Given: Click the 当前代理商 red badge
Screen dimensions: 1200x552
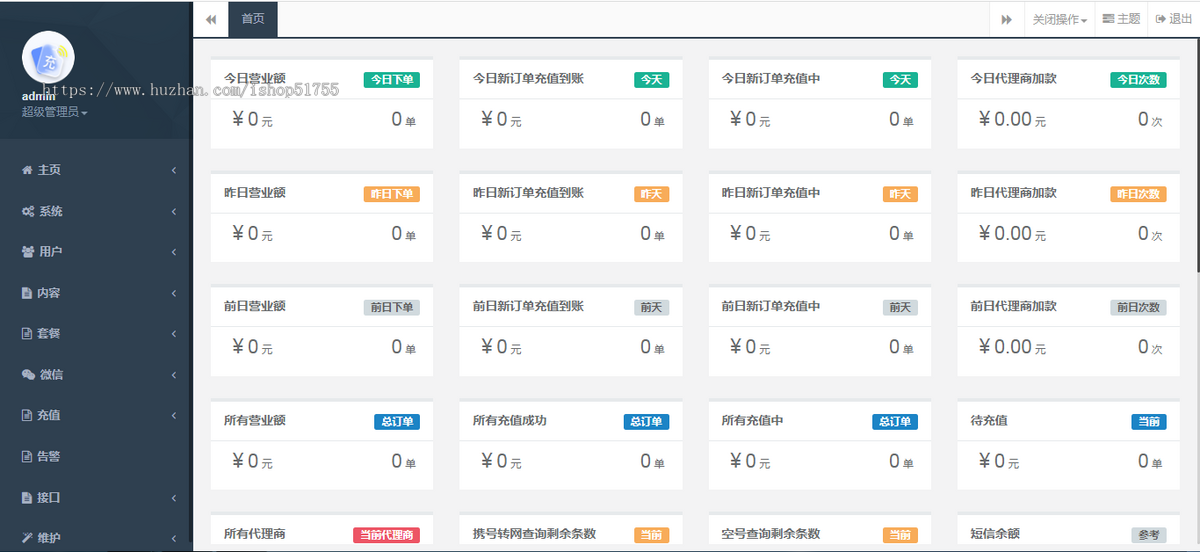Looking at the screenshot, I should click(x=386, y=535).
